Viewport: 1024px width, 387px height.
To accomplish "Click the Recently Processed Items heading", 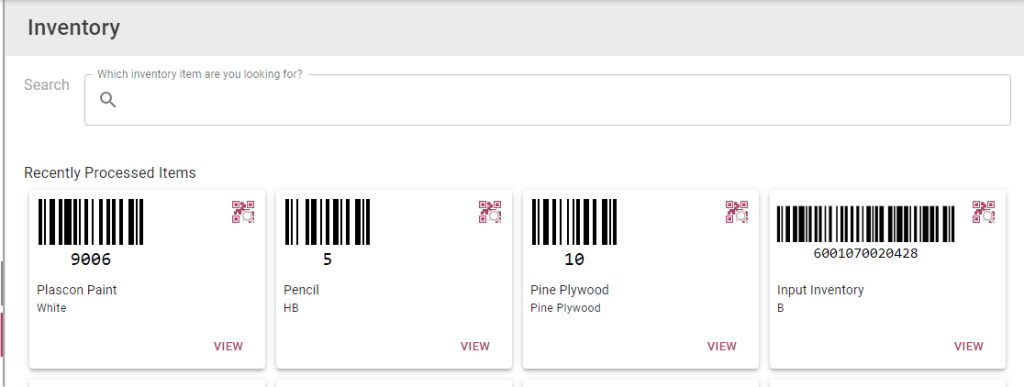I will tap(110, 173).
